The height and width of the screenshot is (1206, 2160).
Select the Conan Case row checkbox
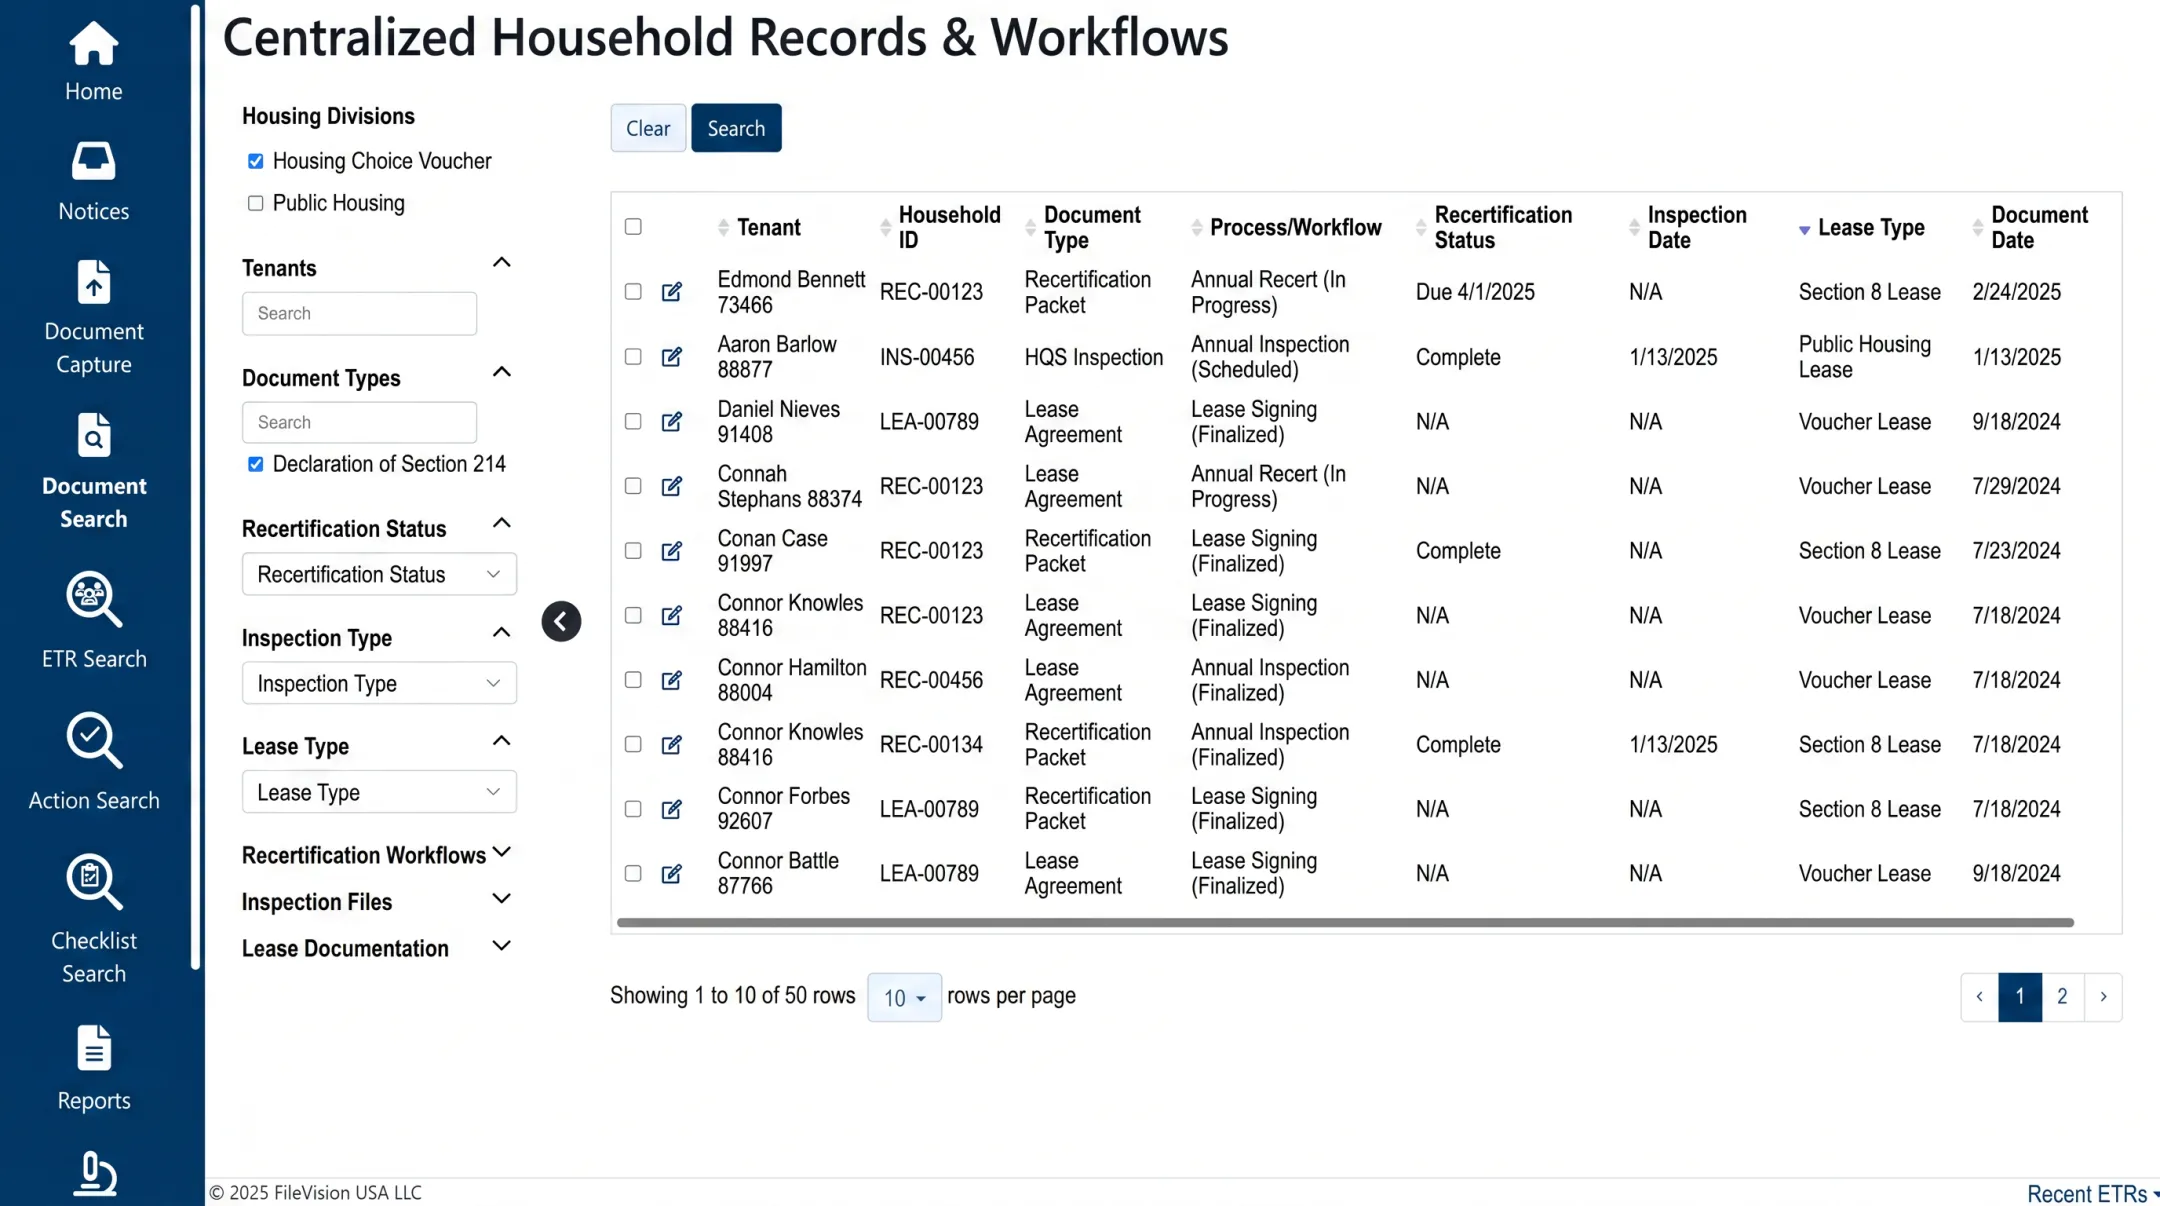pyautogui.click(x=633, y=551)
